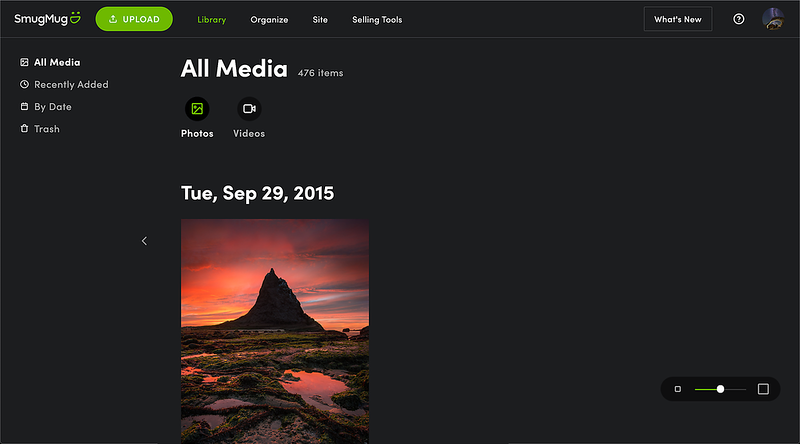This screenshot has height=444, width=800.
Task: Open the help question mark icon
Action: (x=739, y=19)
